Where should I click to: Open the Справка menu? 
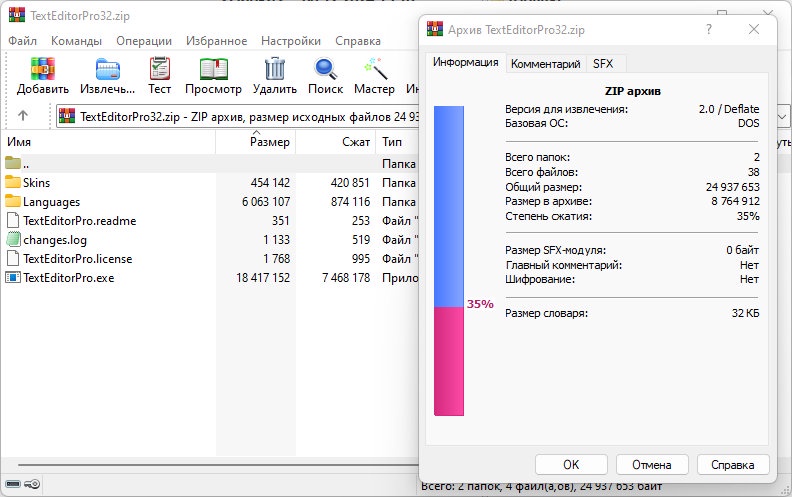358,41
